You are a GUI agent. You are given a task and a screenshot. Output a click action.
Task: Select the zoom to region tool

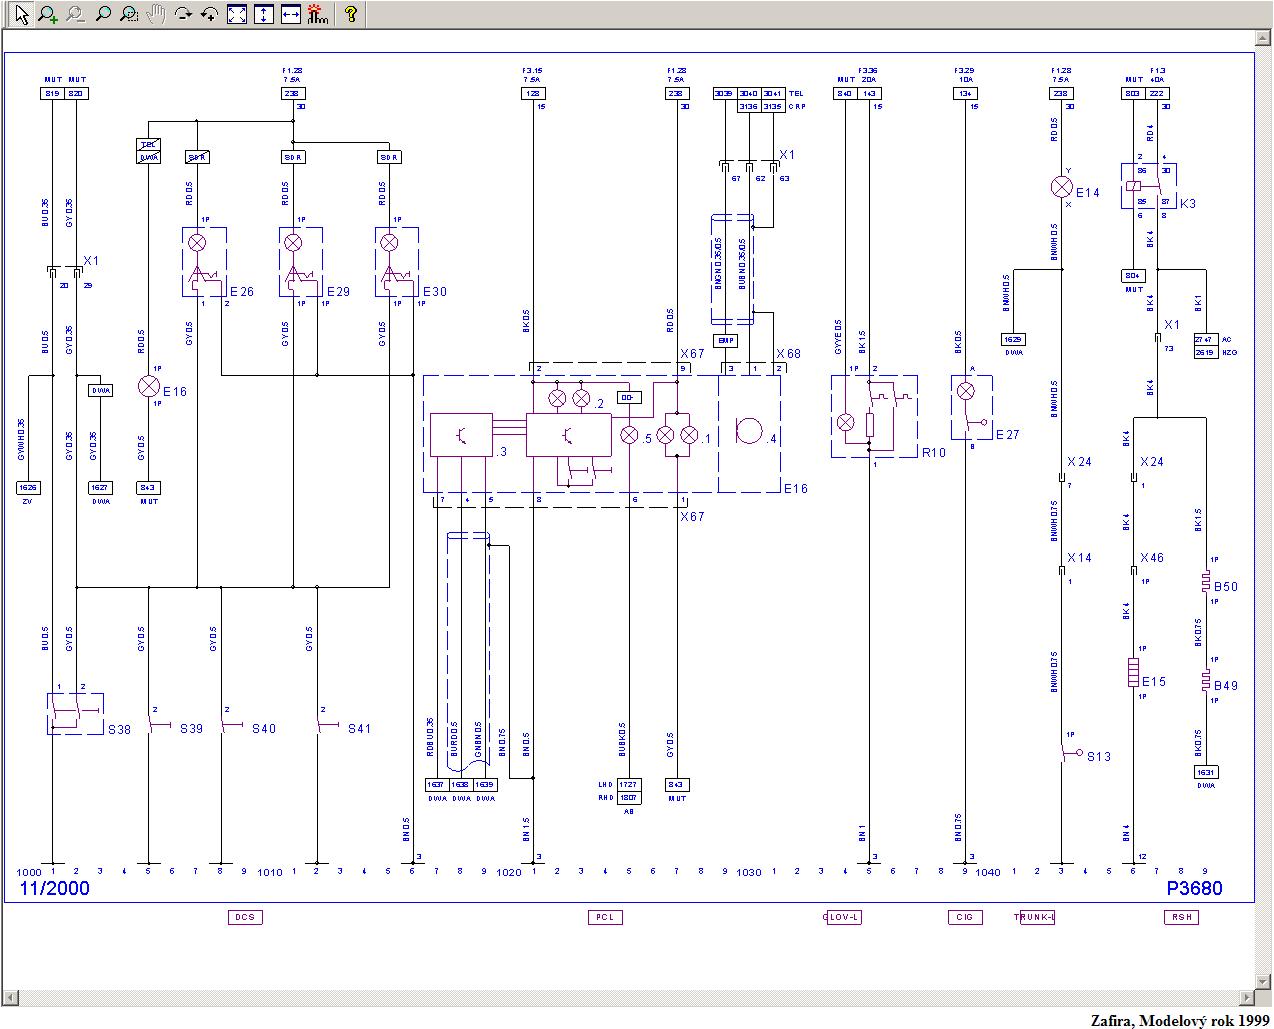(129, 14)
